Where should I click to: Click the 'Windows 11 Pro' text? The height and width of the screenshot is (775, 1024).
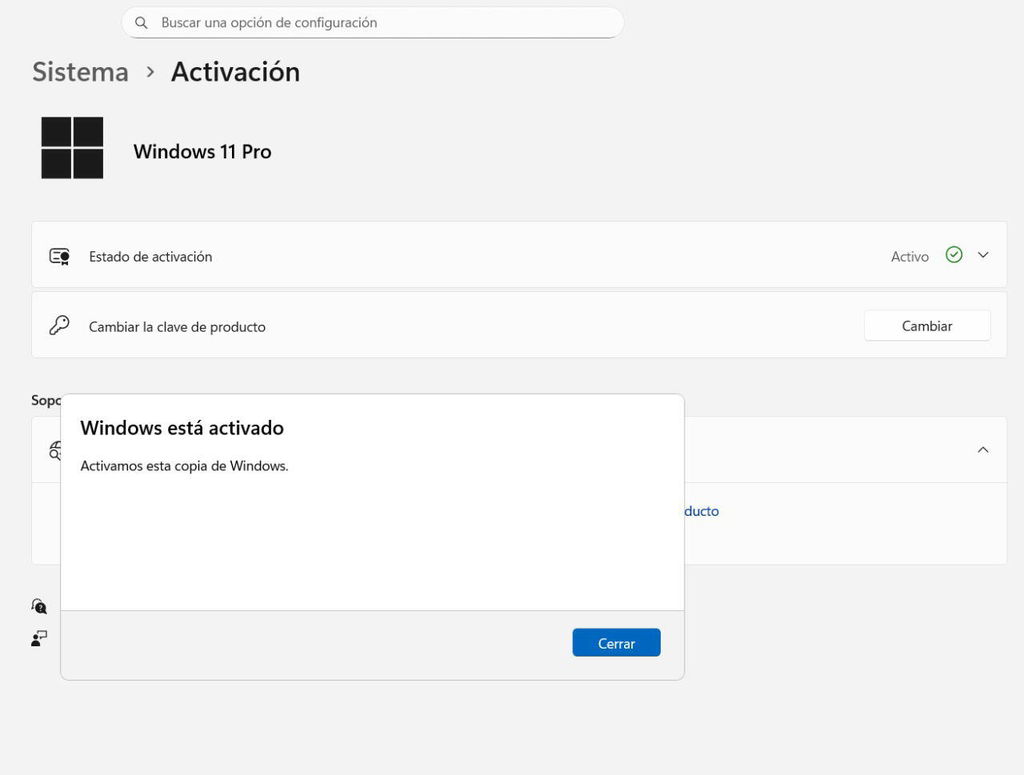point(202,151)
